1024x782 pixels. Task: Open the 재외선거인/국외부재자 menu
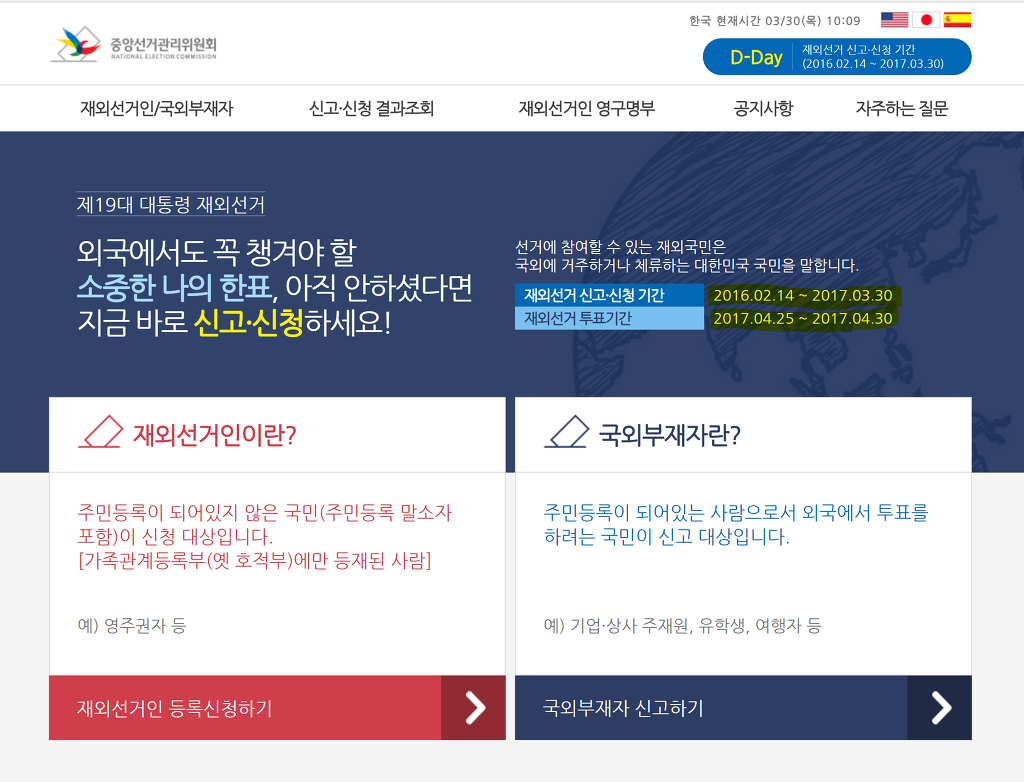point(157,108)
